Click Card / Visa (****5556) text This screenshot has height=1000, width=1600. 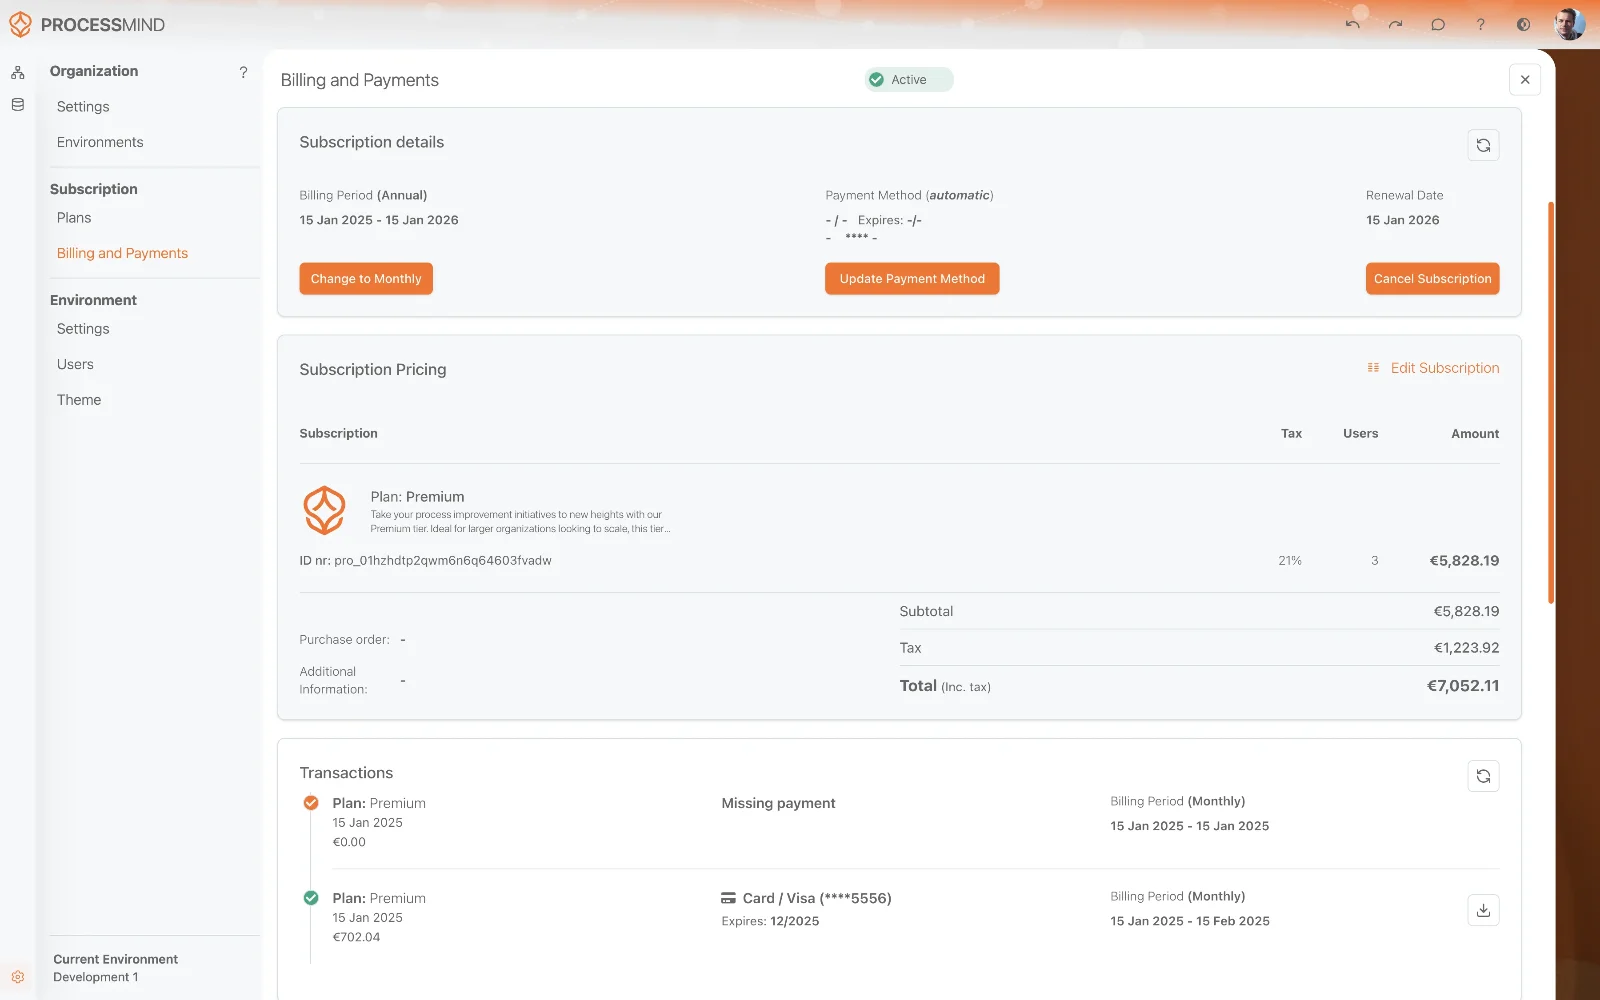817,898
